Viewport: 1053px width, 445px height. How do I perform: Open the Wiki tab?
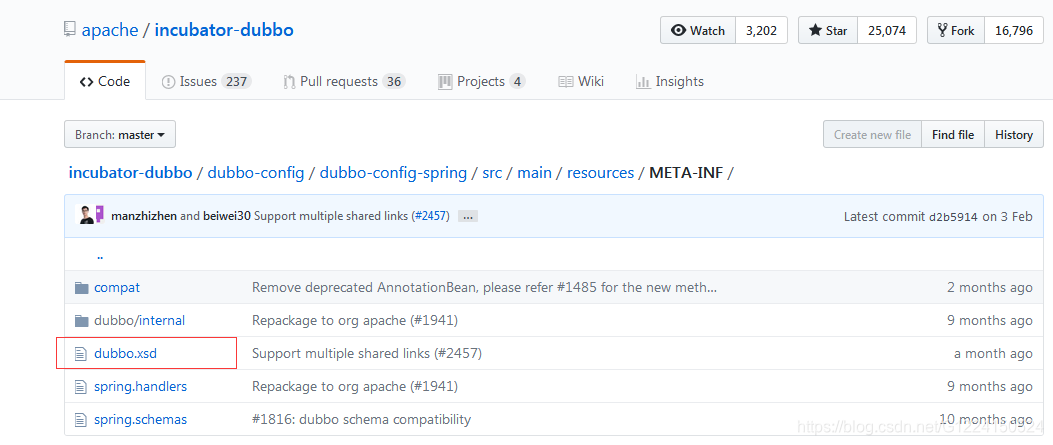581,81
